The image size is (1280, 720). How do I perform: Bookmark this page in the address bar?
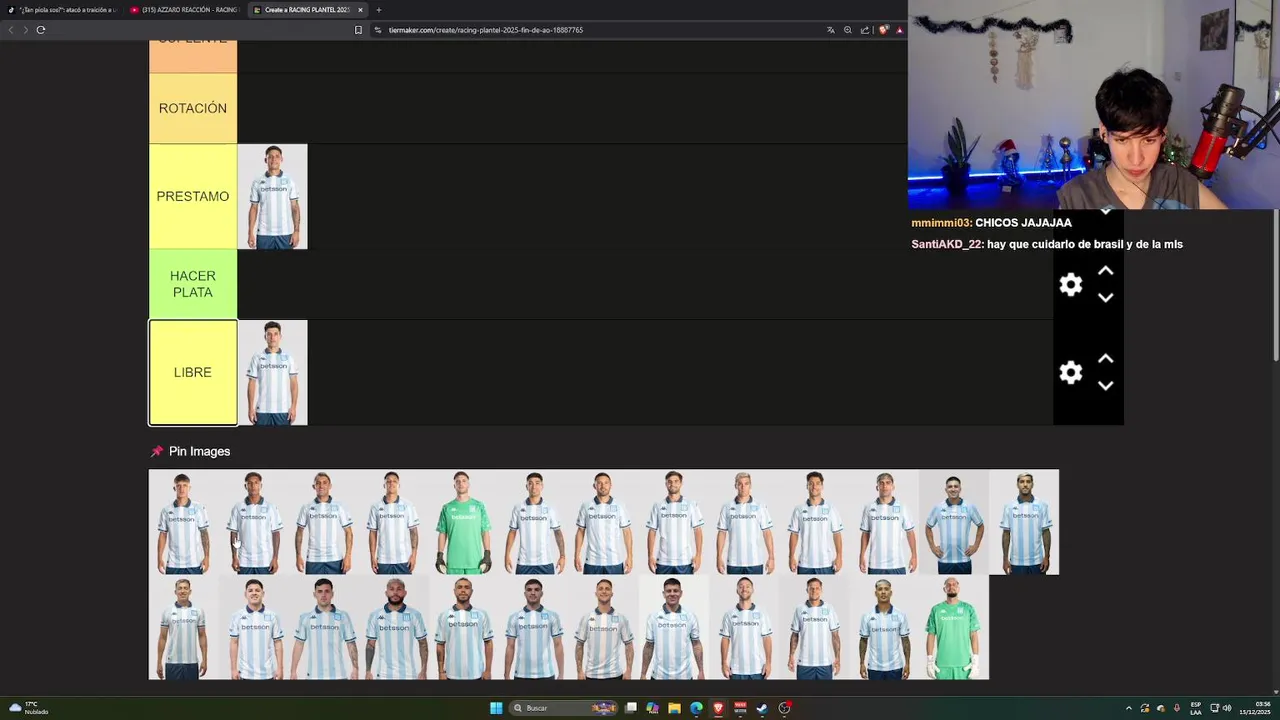coord(358,30)
